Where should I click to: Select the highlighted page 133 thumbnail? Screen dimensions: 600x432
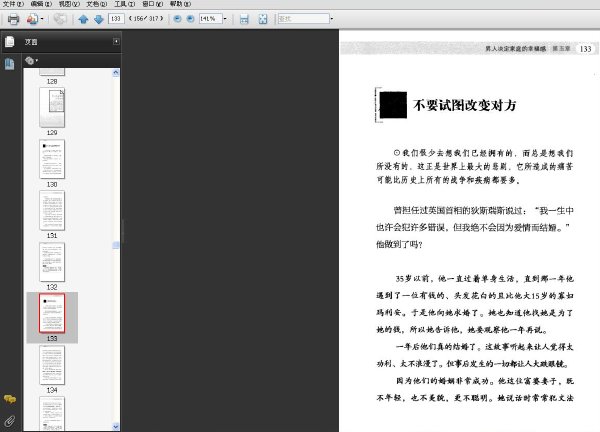tap(52, 313)
